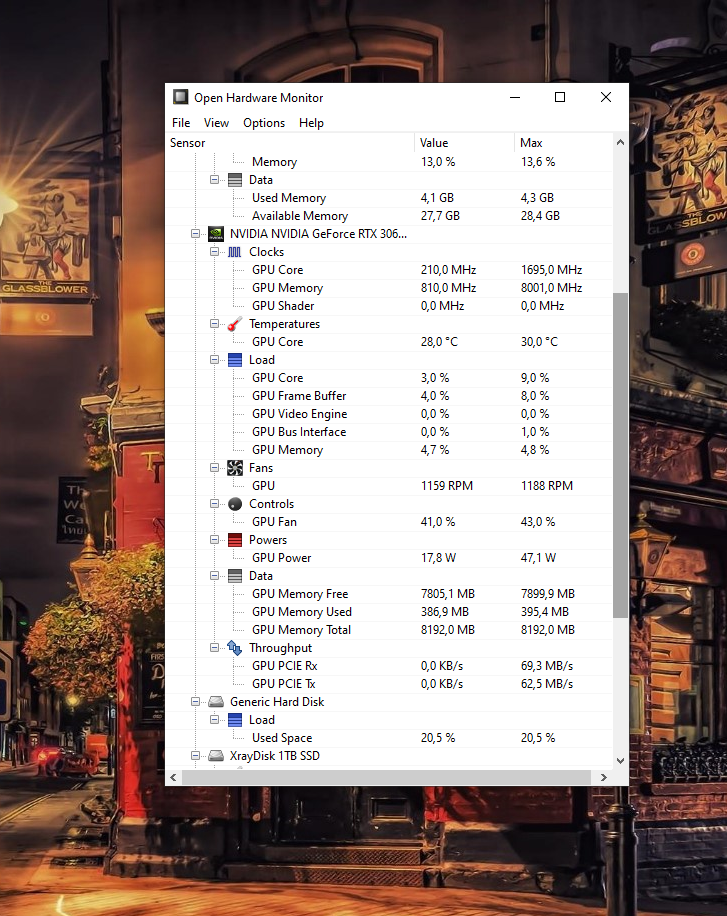Screen dimensions: 727x916
Task: Select the GPU Memory clock row showing 810,0 MHz
Action: (389, 288)
